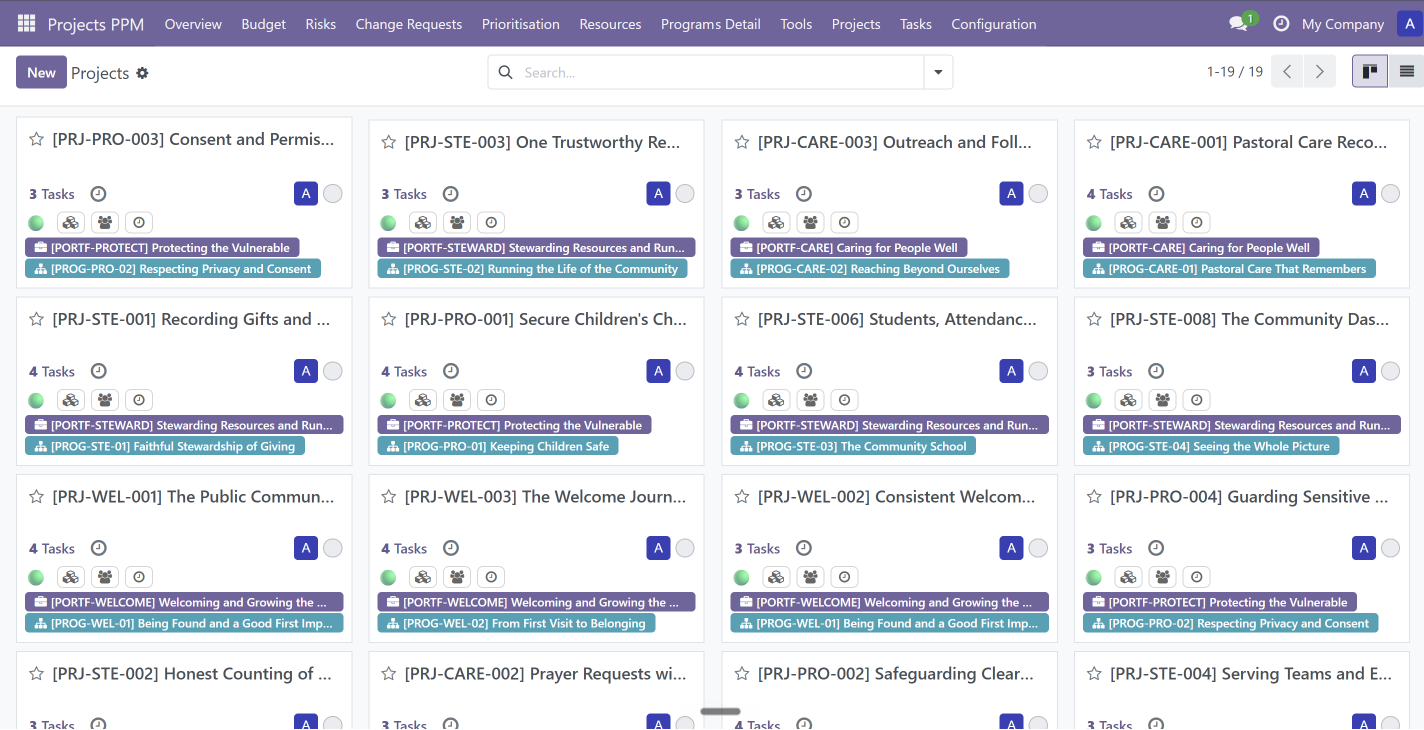Image resolution: width=1424 pixels, height=730 pixels.
Task: Star the PRJ-PRO-002 Safeguarding project
Action: (x=742, y=674)
